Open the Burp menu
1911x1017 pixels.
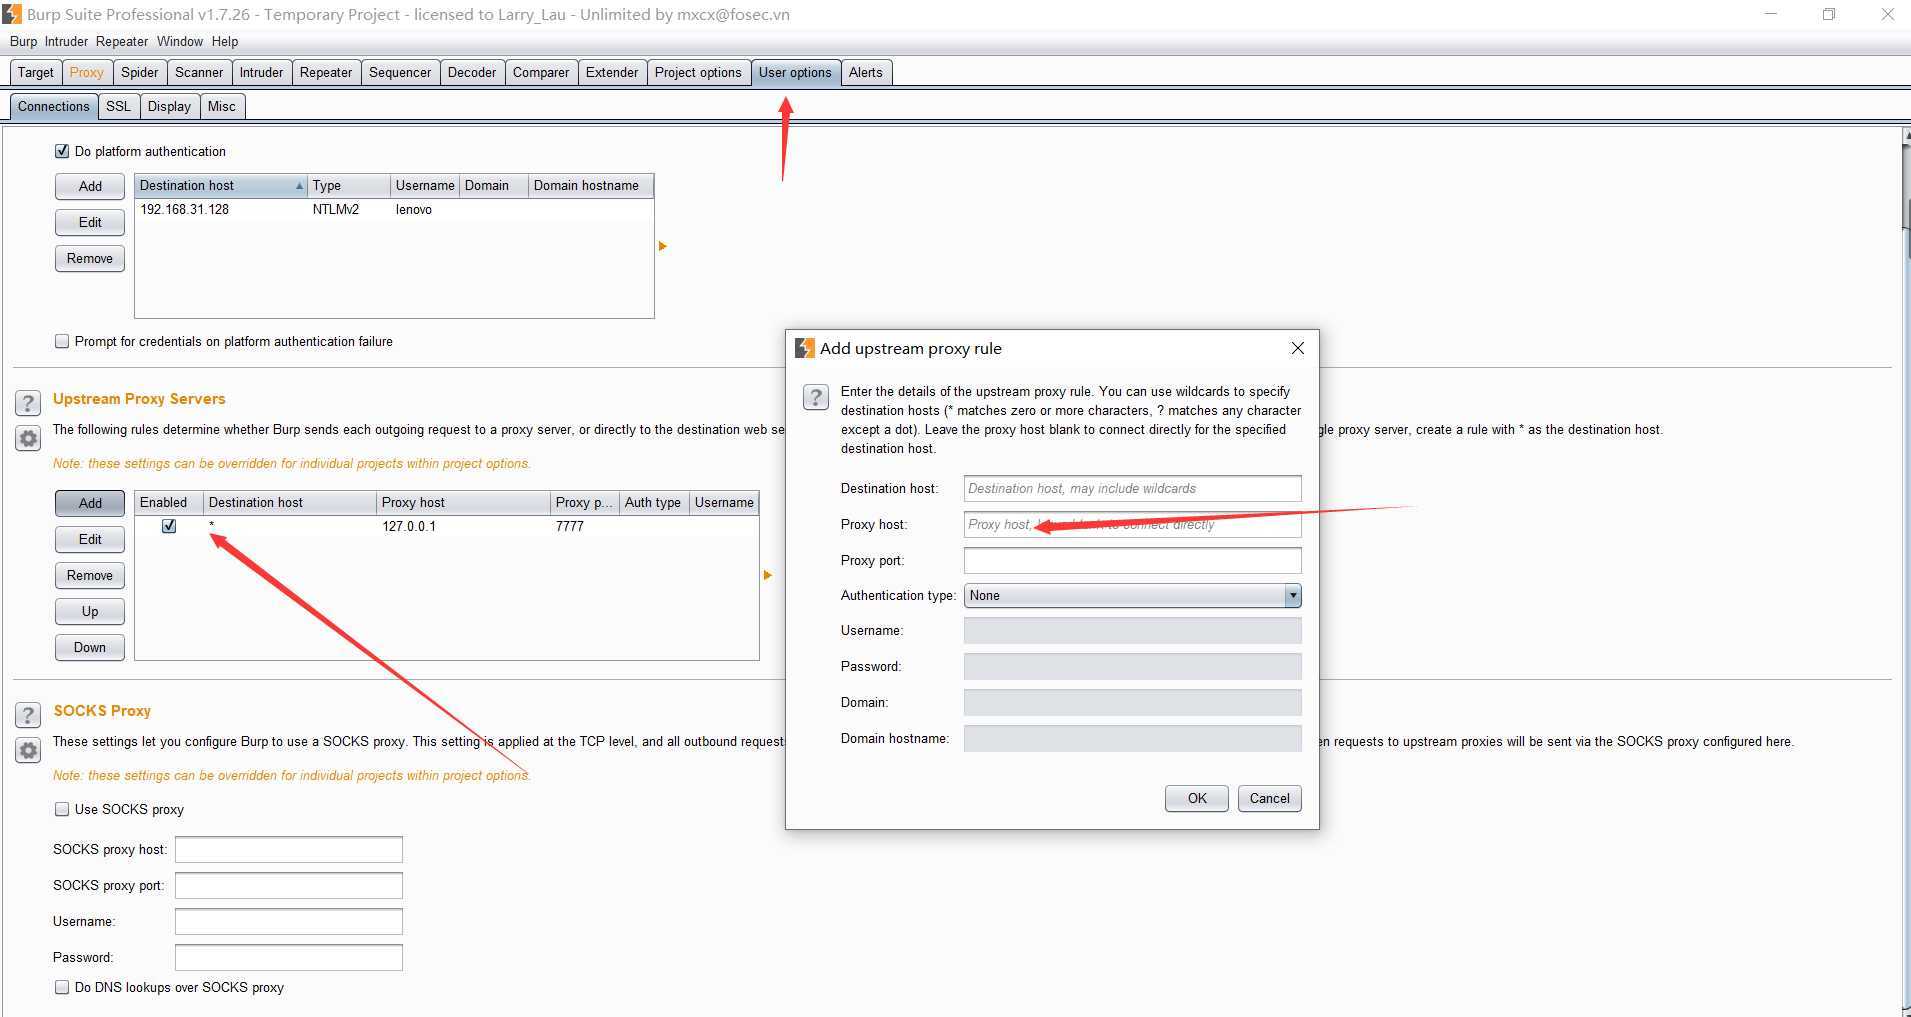point(23,41)
